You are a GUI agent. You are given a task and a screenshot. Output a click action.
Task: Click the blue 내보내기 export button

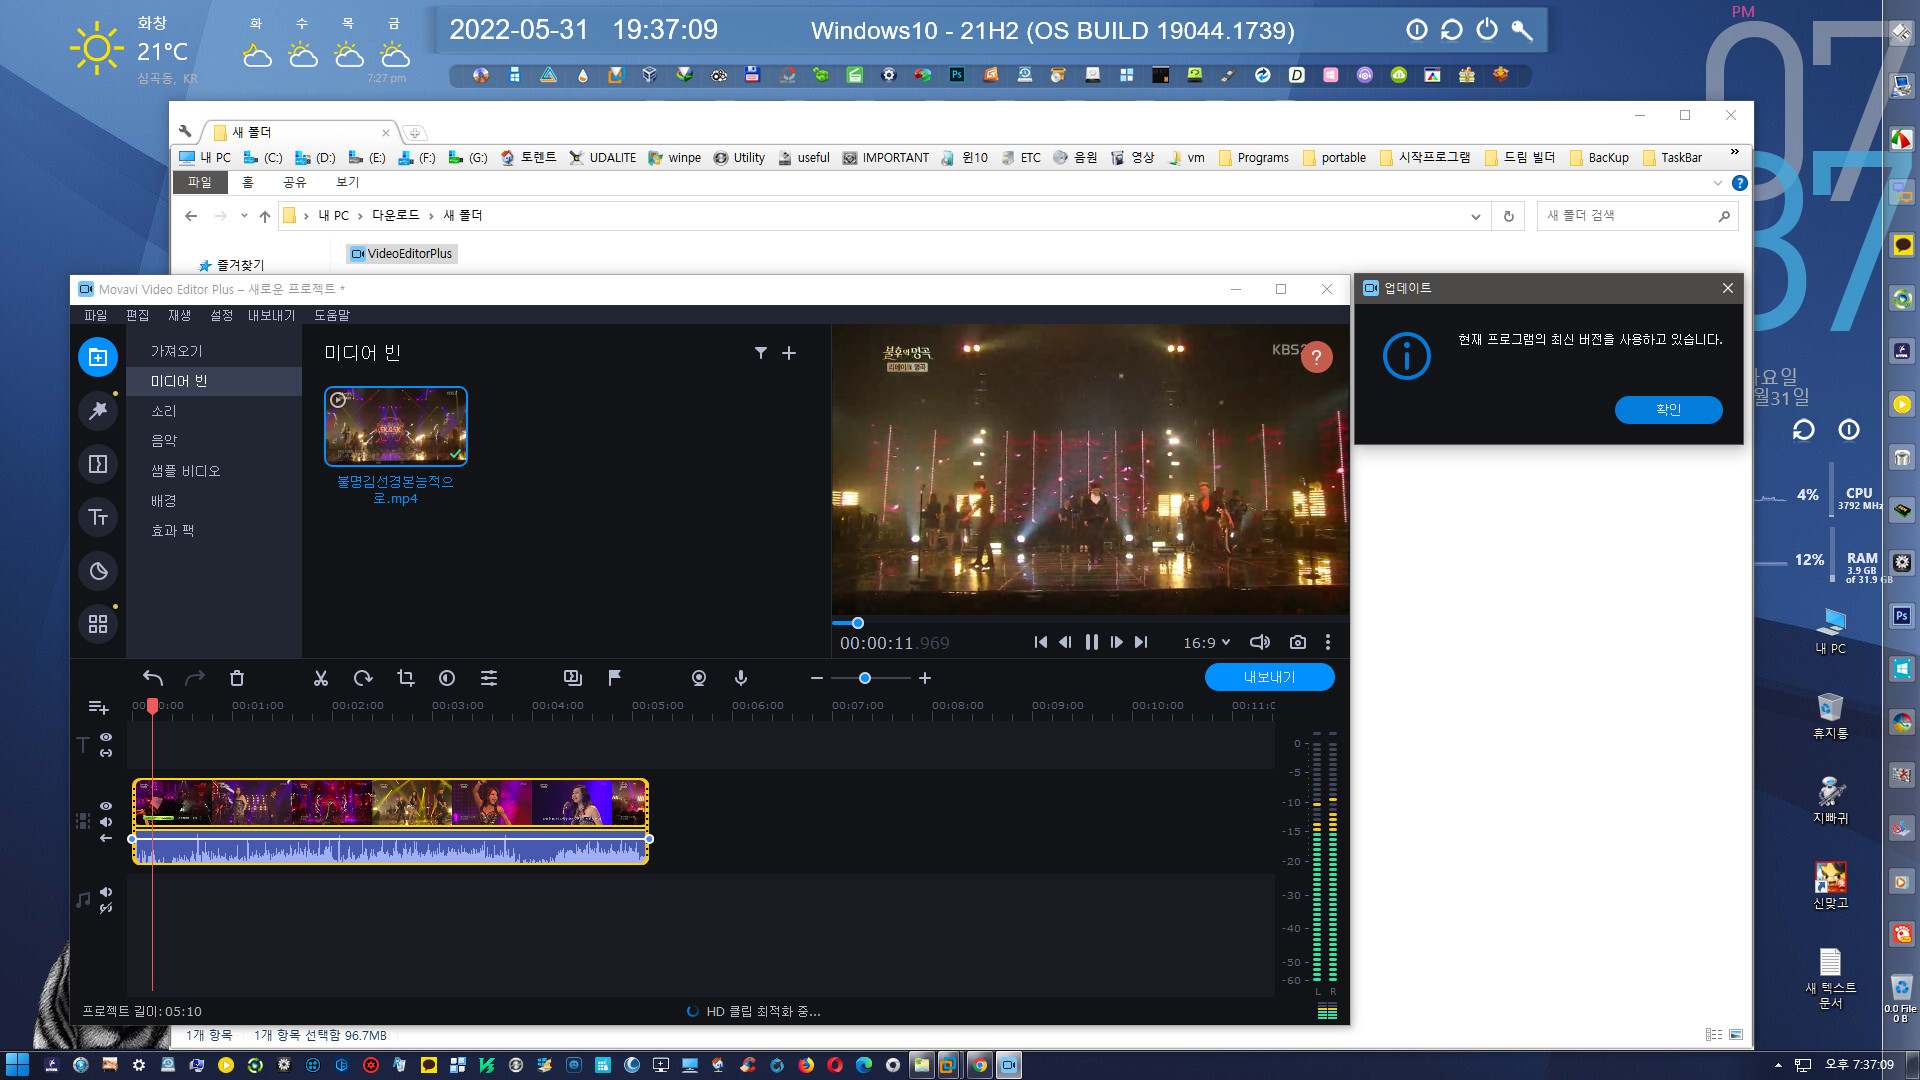pos(1269,677)
